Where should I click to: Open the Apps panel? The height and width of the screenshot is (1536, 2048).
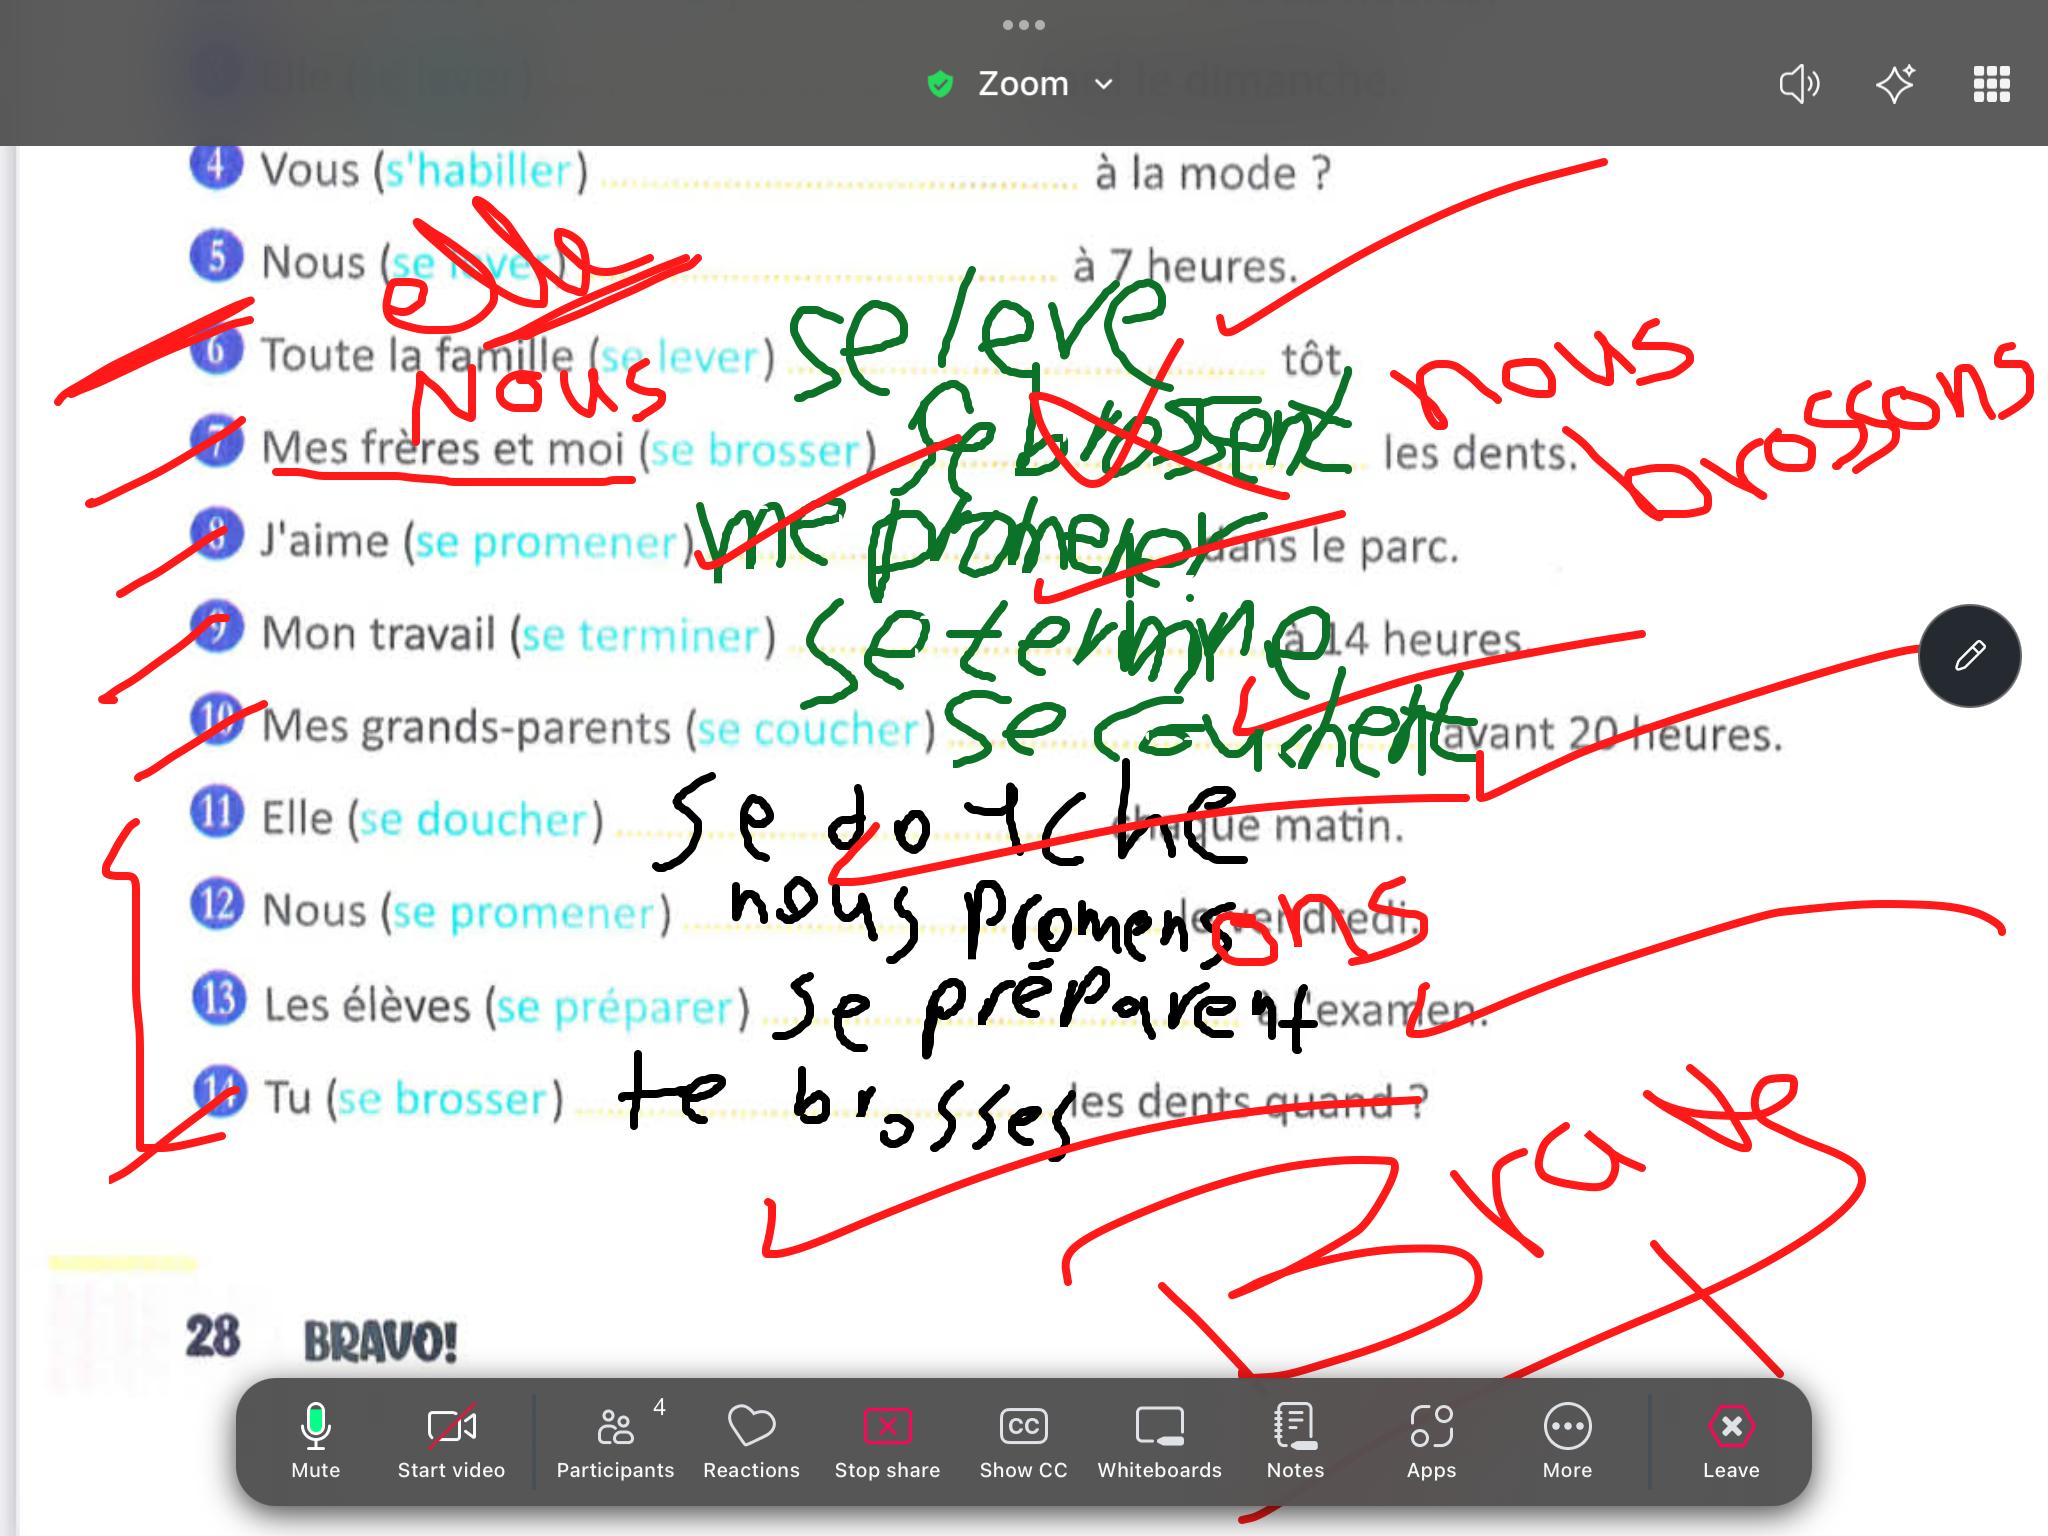point(1431,1440)
